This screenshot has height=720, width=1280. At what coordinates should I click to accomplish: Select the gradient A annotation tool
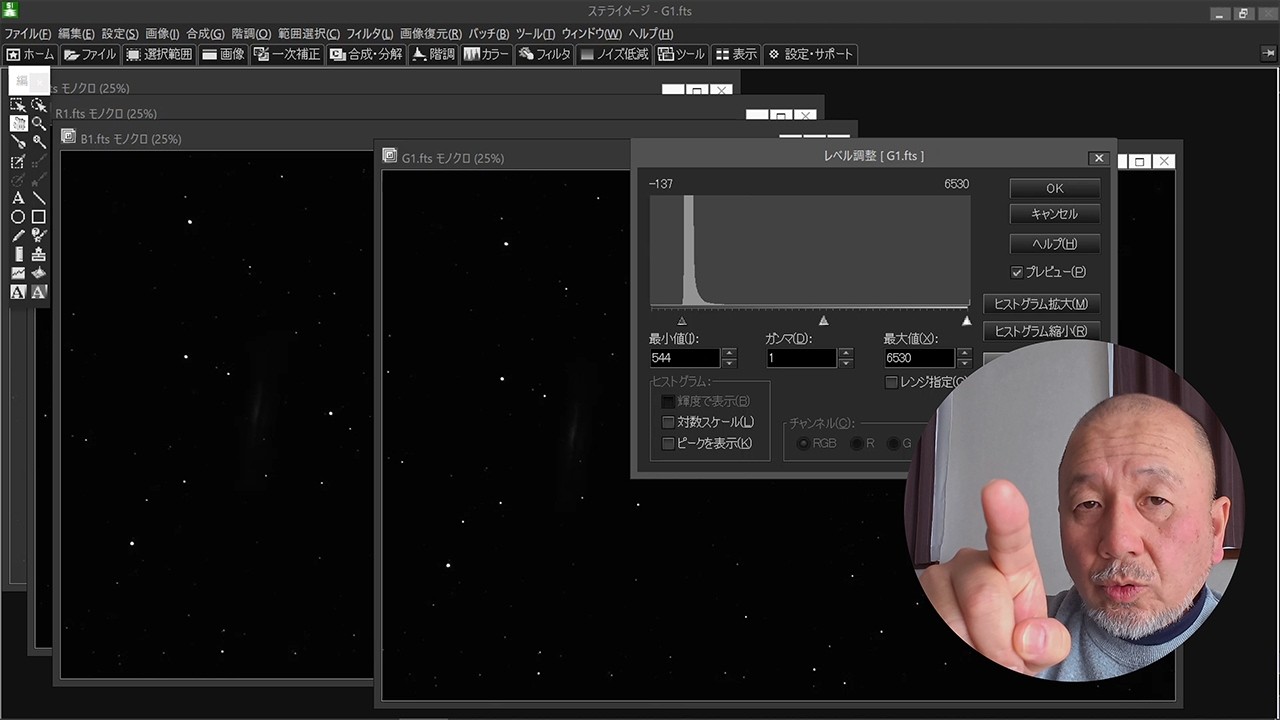[38, 292]
